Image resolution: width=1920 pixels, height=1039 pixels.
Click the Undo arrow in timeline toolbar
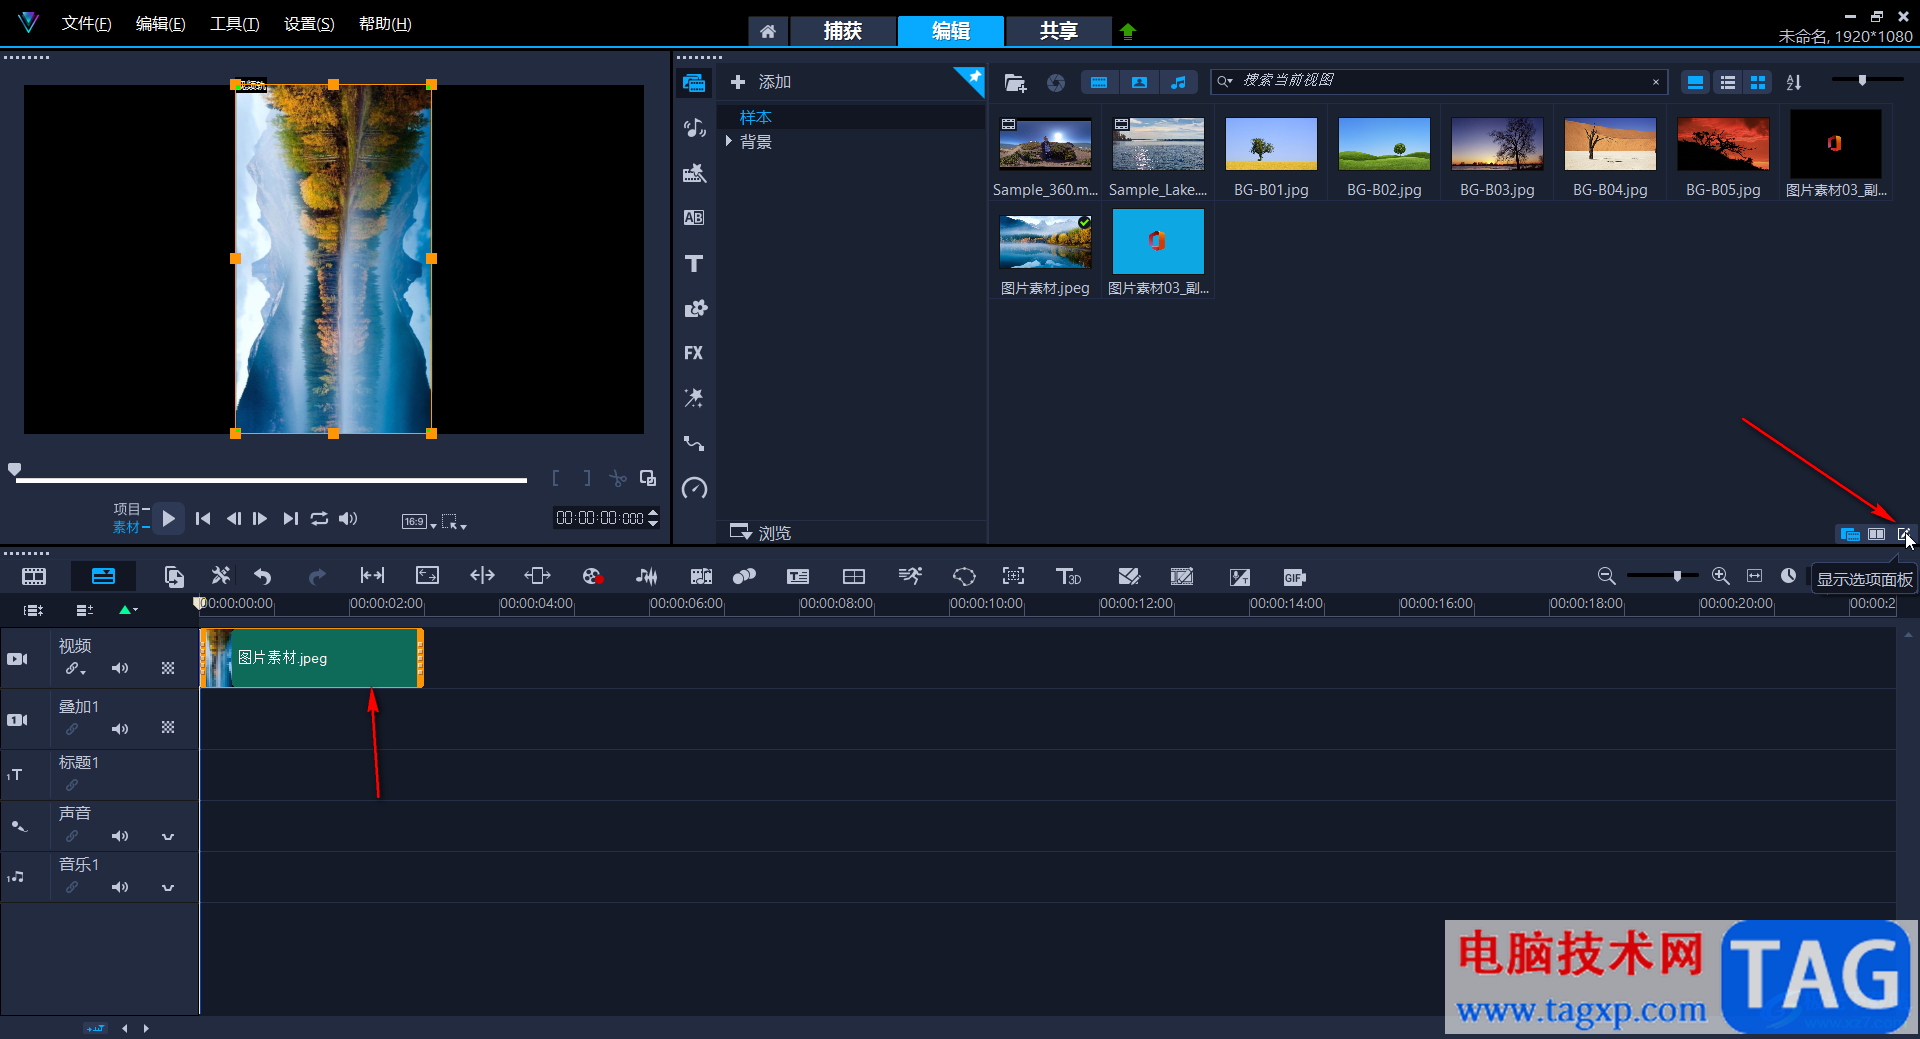tap(263, 576)
